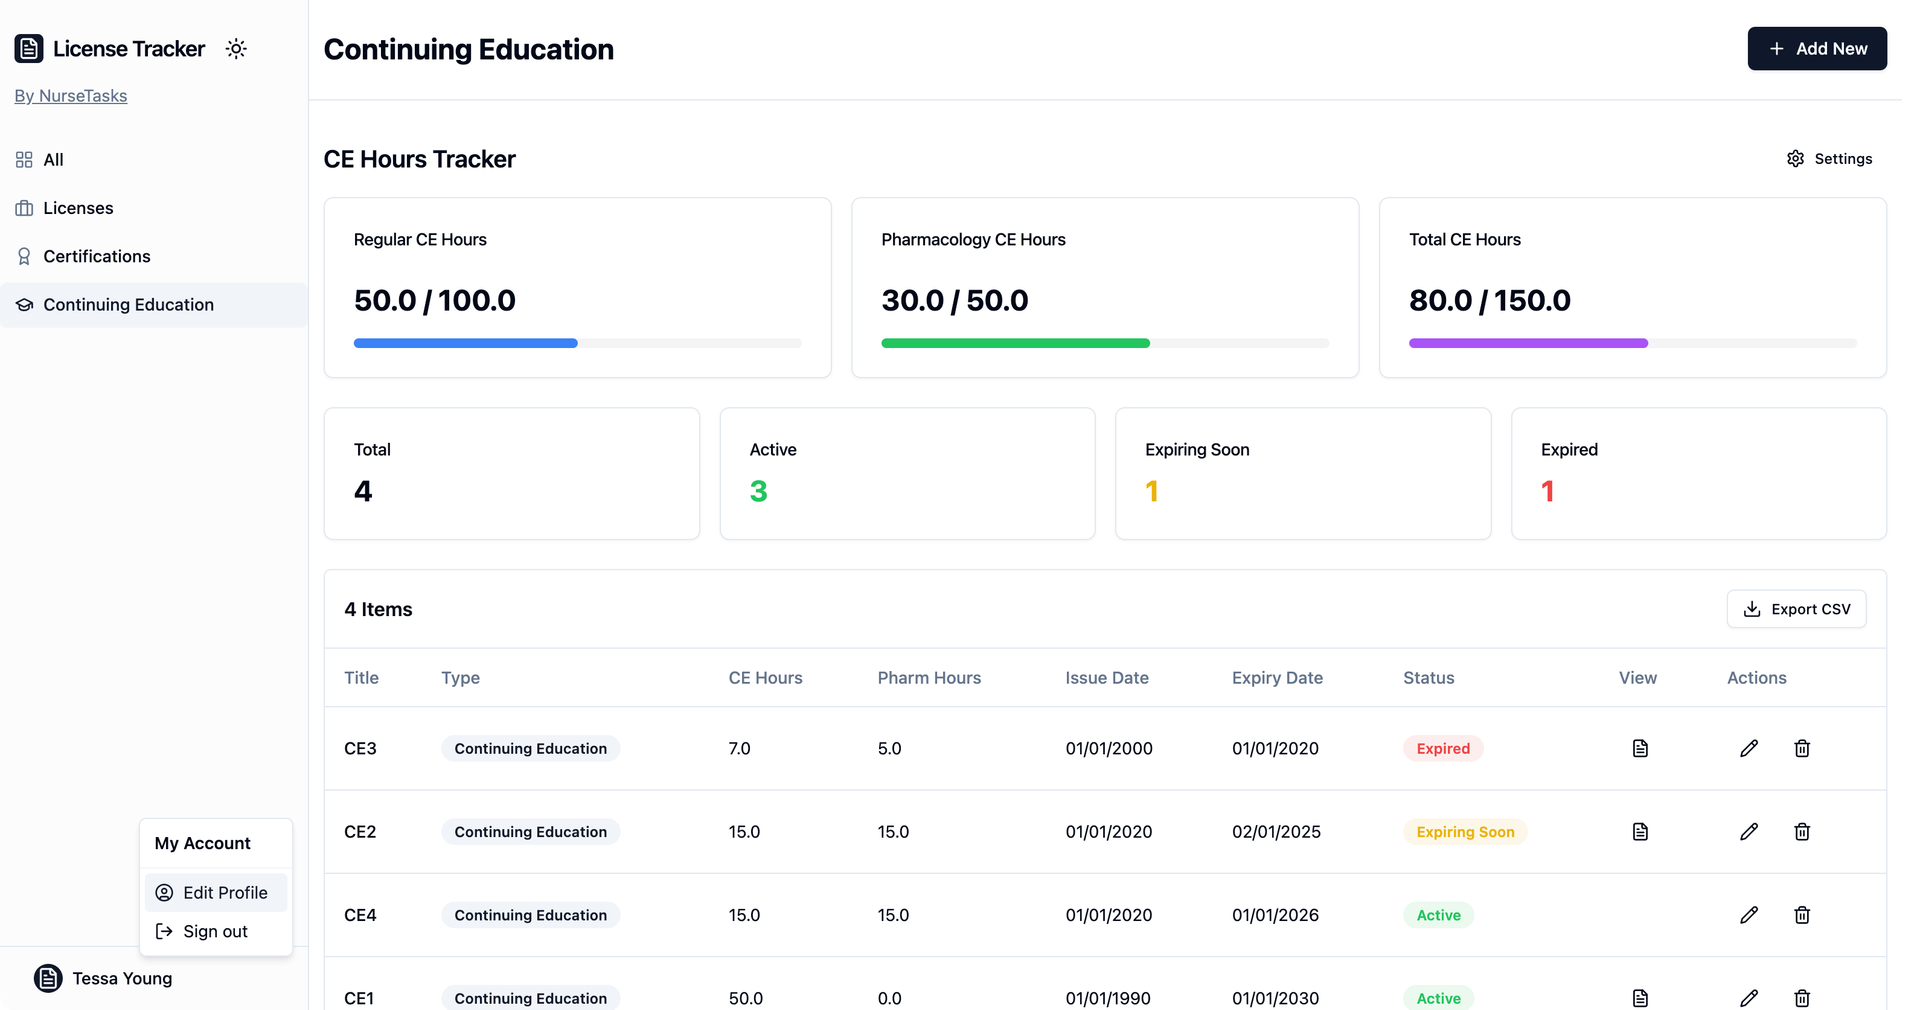Select the Licenses briefcase icon
This screenshot has width=1920, height=1010.
pyautogui.click(x=24, y=208)
